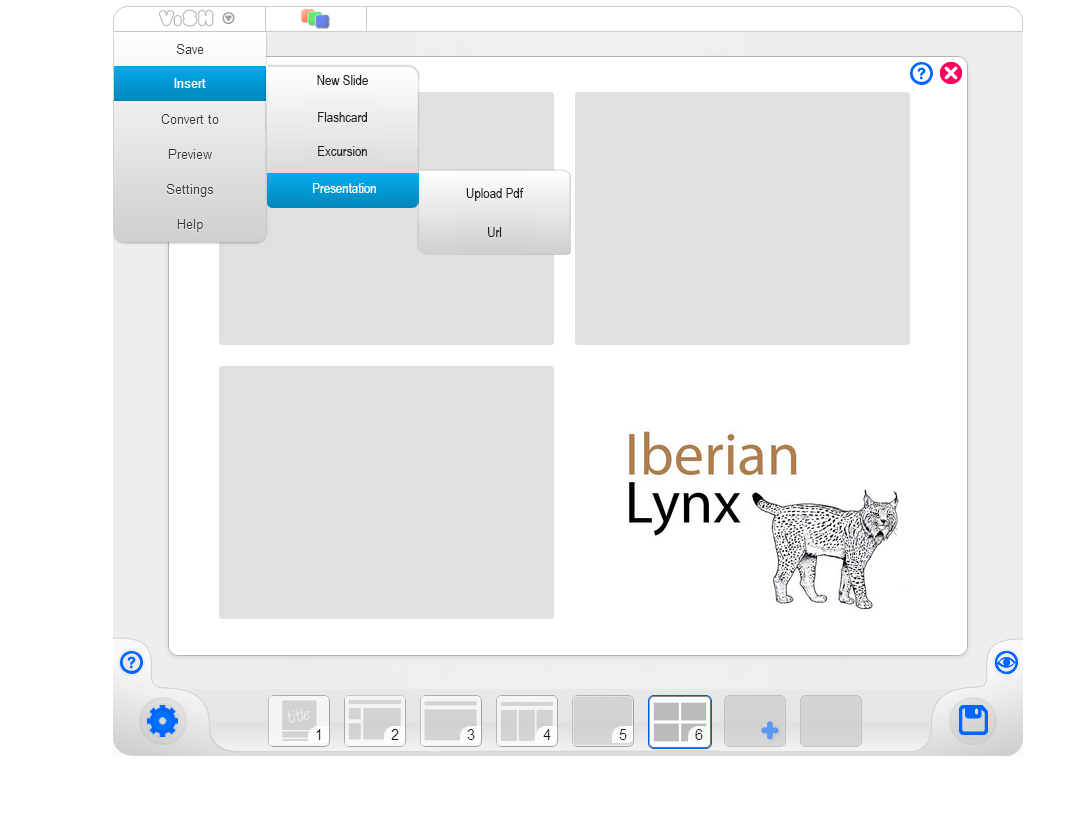Click Save in the dropdown menu
The image size is (1085, 836).
coord(190,49)
